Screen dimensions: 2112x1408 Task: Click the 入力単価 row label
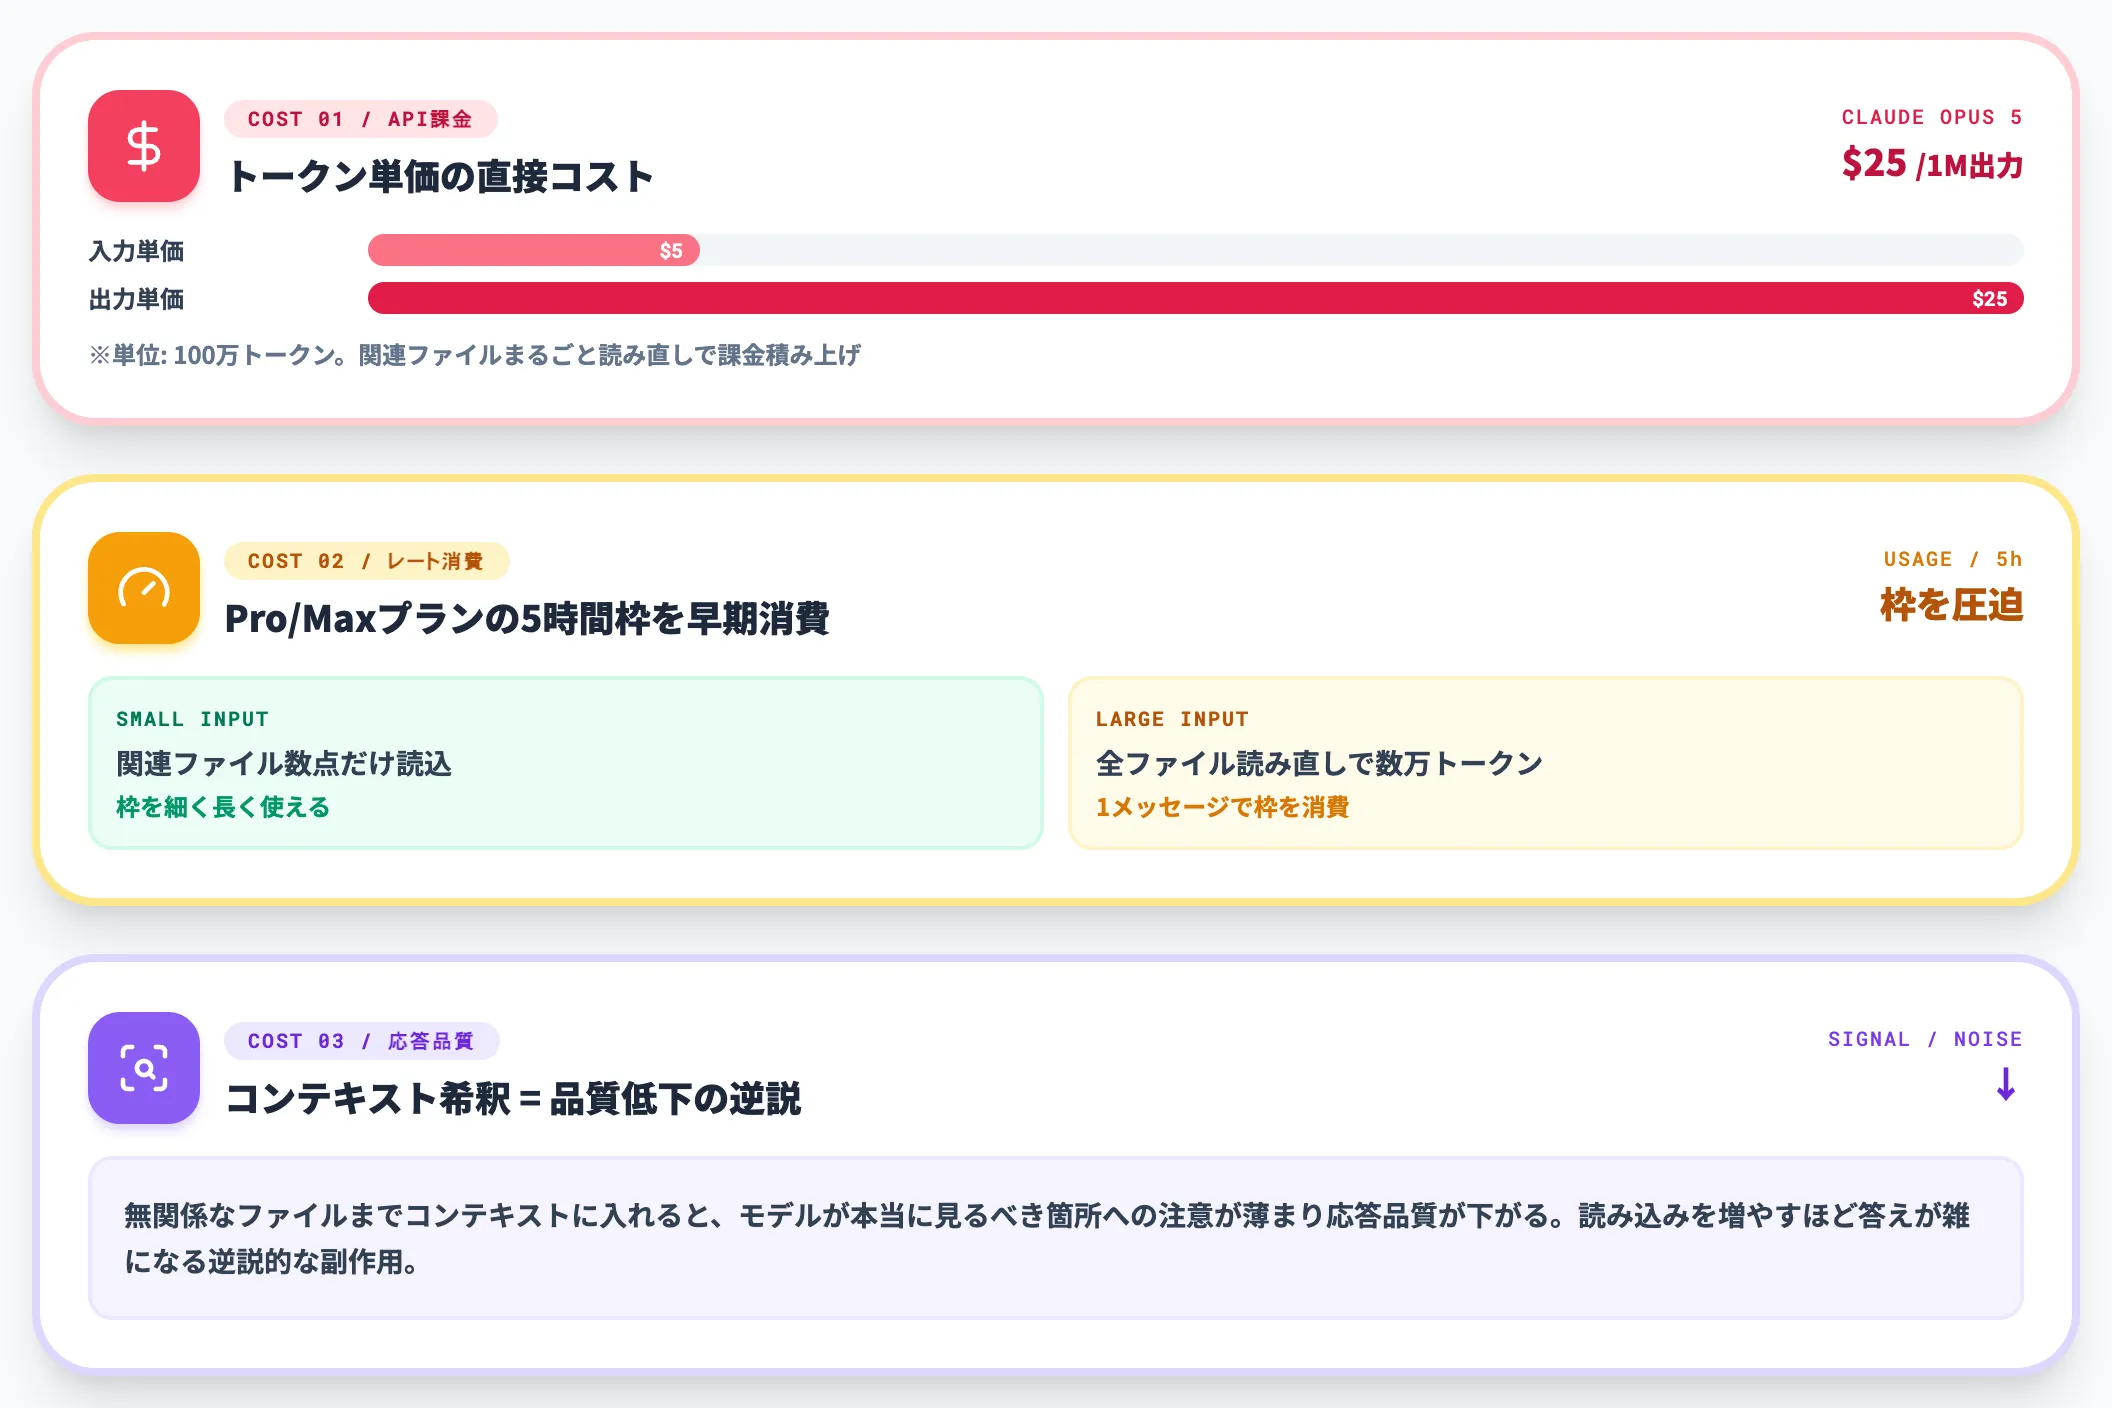coord(137,251)
